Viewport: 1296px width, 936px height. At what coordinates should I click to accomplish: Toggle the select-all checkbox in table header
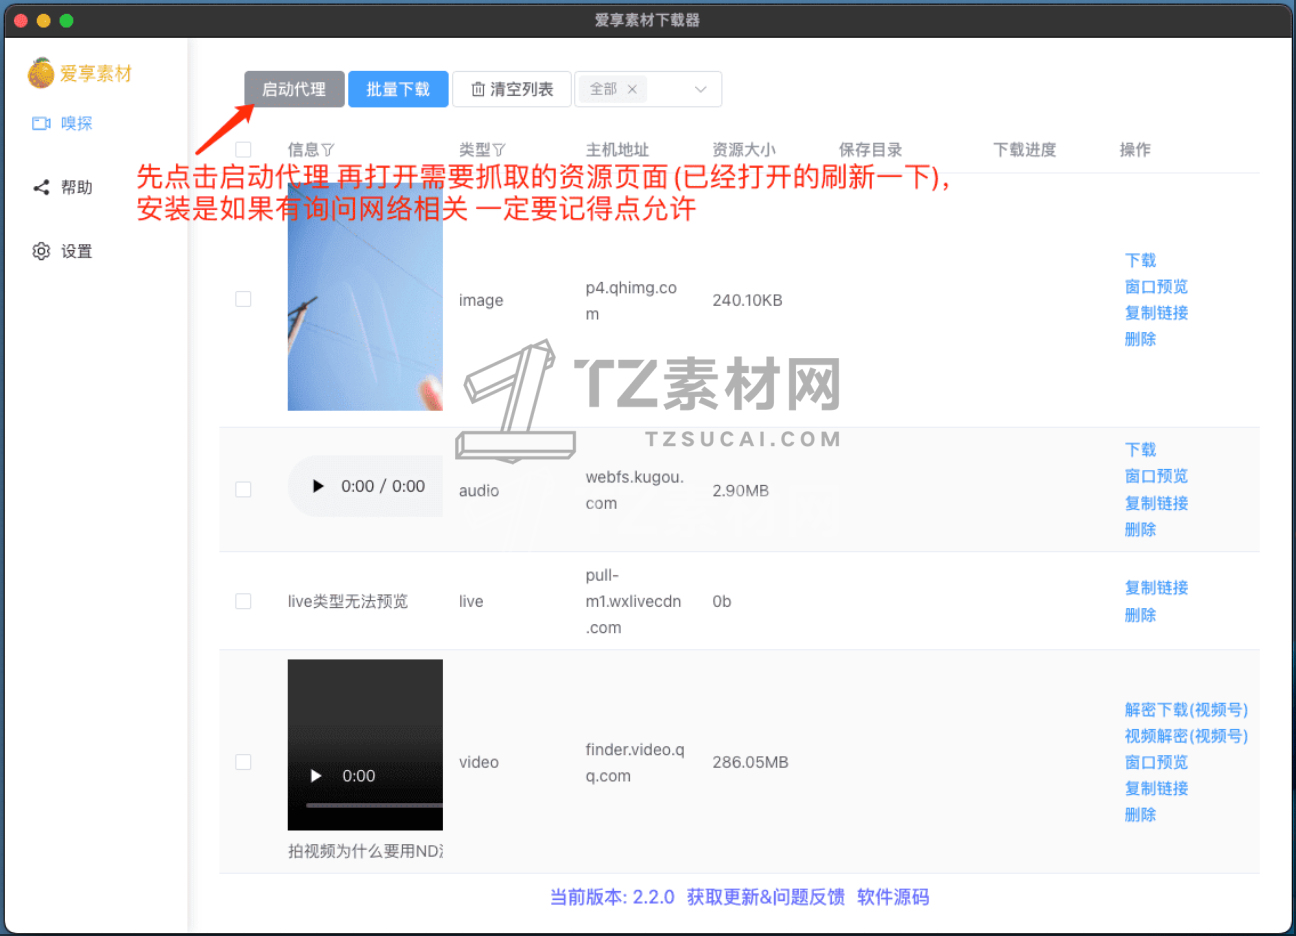click(243, 150)
